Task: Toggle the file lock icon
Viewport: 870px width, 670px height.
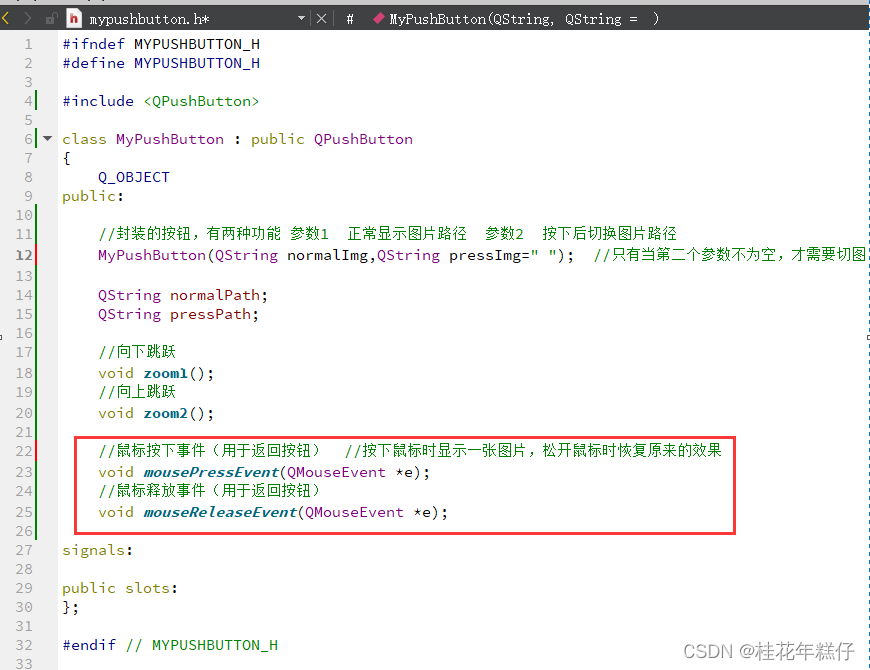Action: pyautogui.click(x=52, y=19)
